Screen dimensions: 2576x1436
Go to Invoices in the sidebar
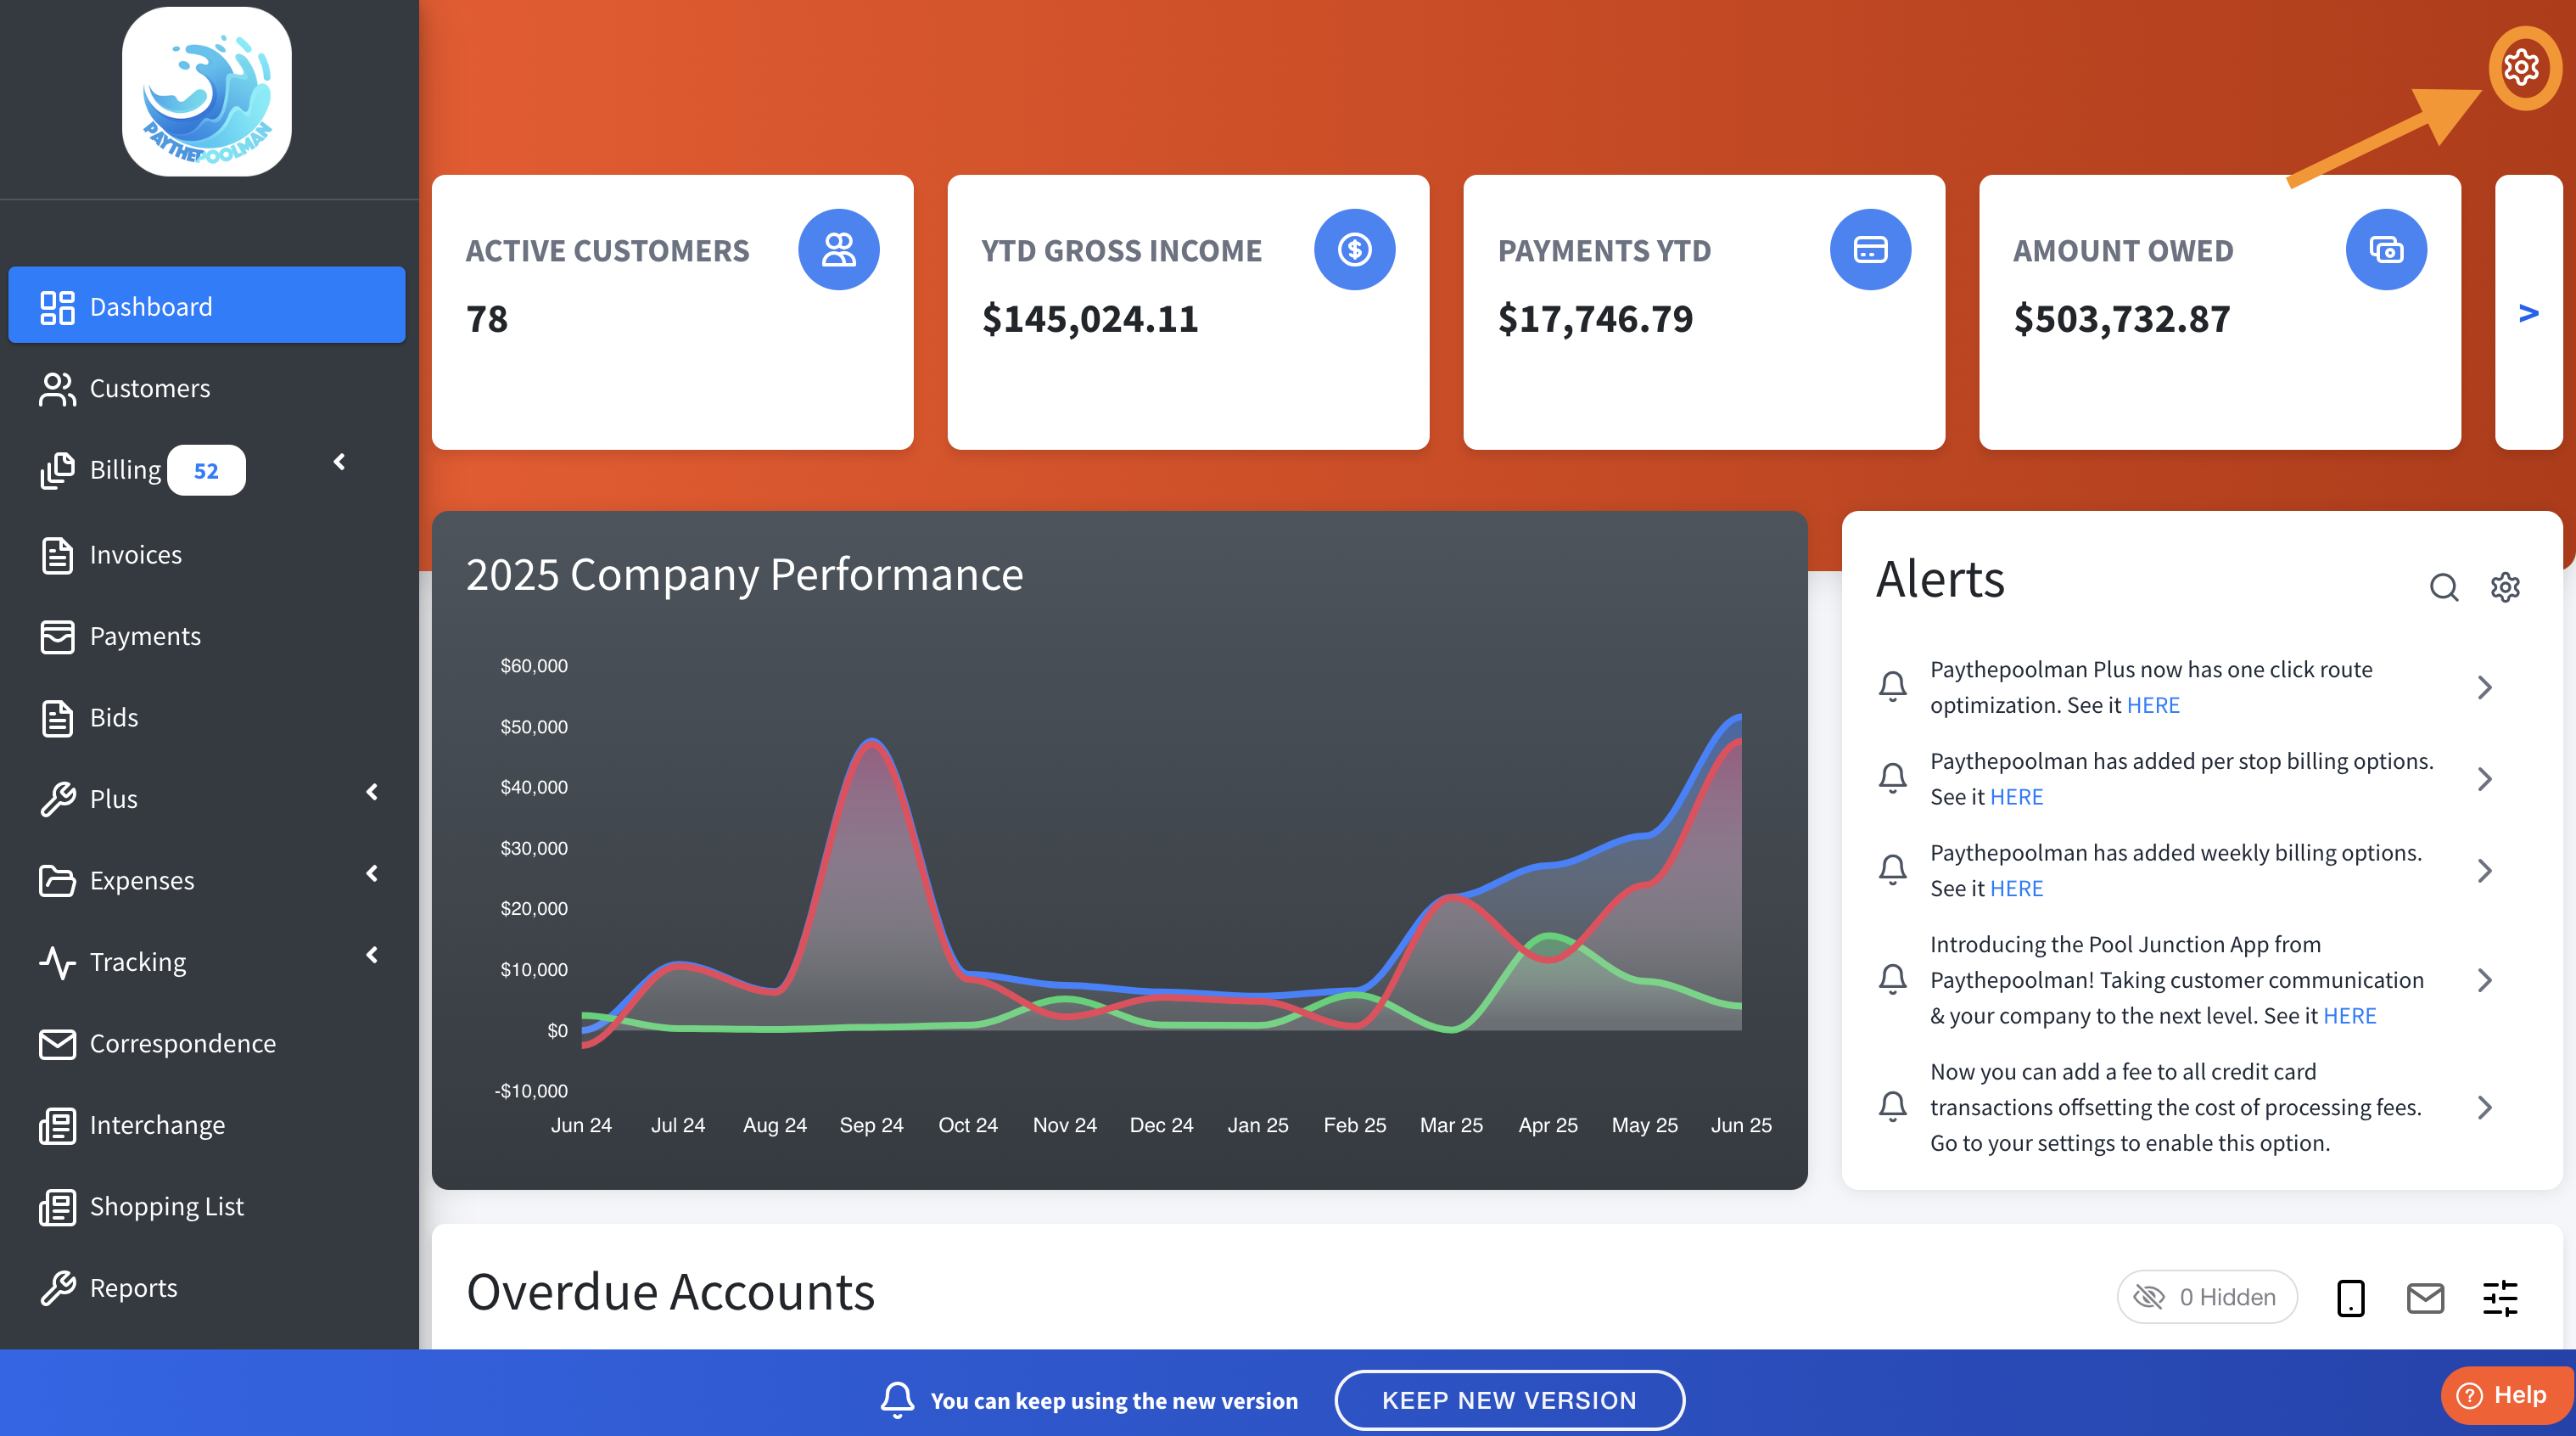pyautogui.click(x=135, y=554)
